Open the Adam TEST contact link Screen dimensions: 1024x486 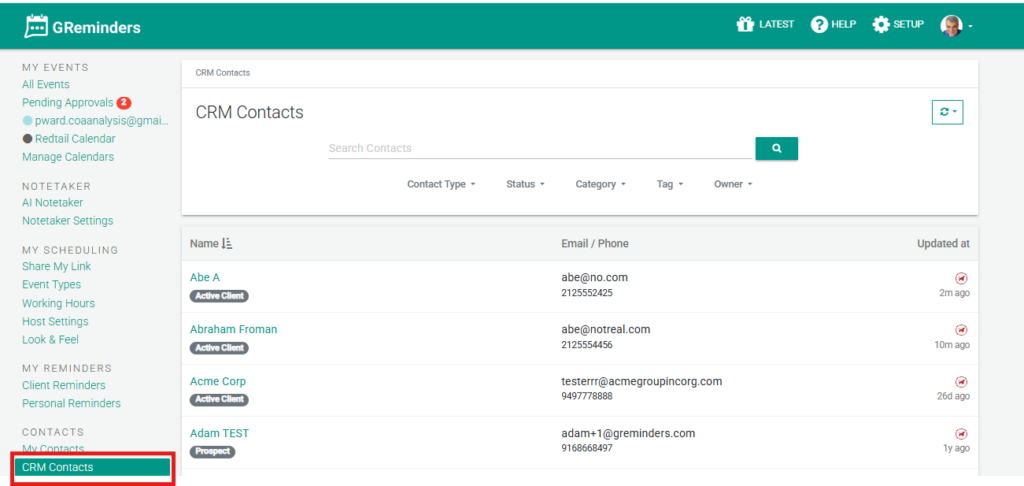(x=219, y=433)
